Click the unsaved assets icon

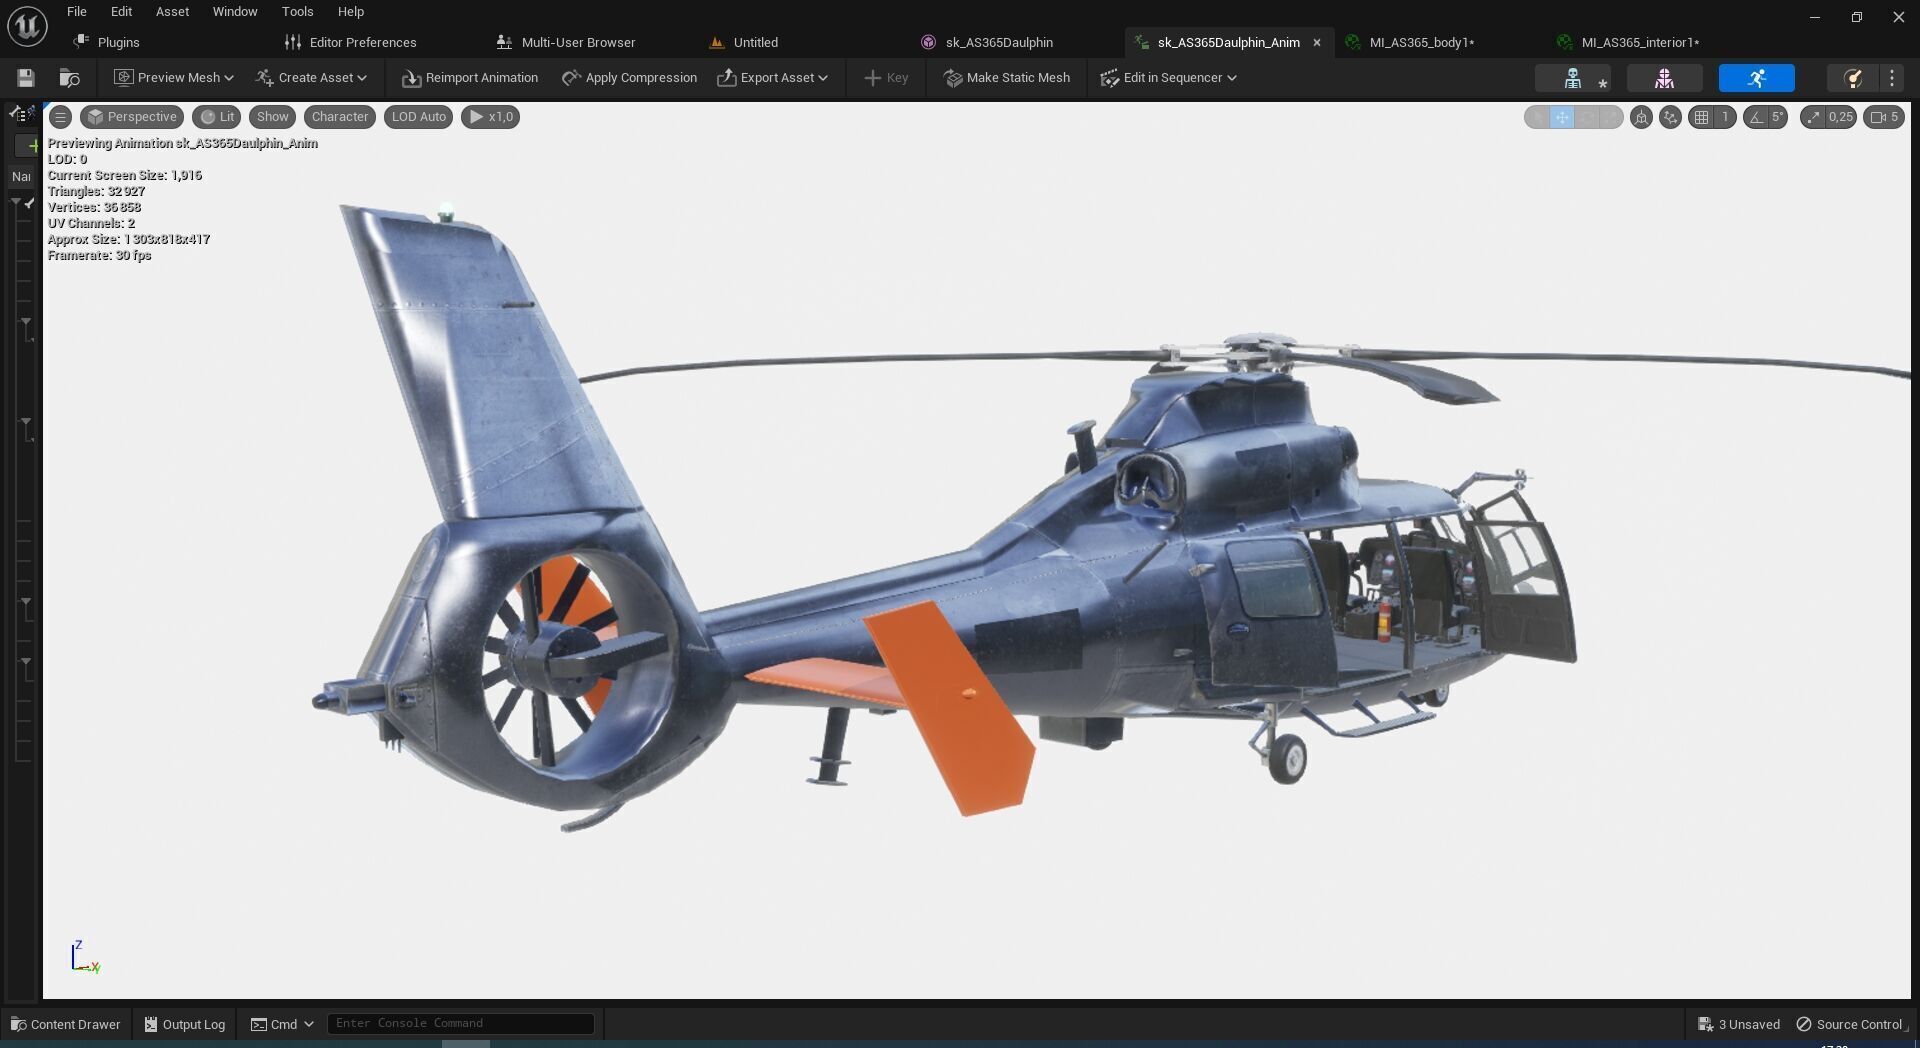(1706, 1024)
